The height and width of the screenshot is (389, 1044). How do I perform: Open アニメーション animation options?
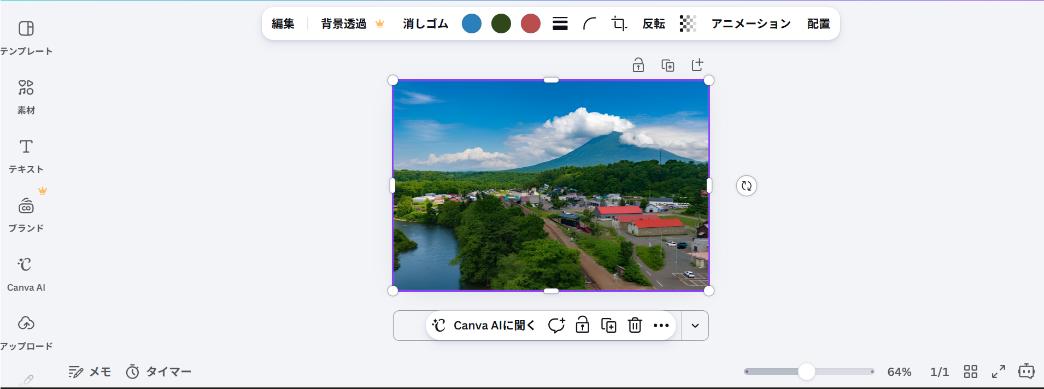pyautogui.click(x=751, y=24)
